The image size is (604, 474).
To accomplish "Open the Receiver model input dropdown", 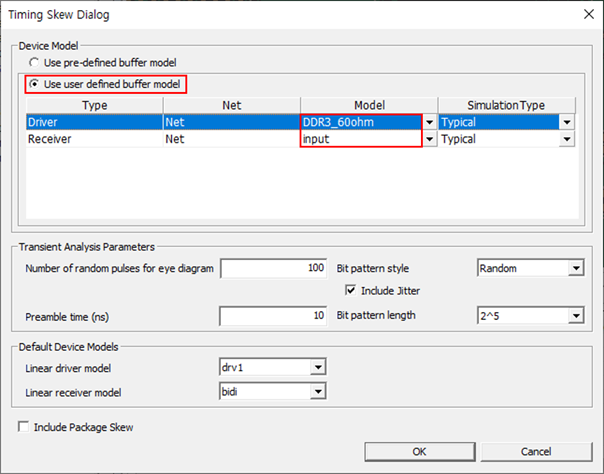I will pos(429,140).
